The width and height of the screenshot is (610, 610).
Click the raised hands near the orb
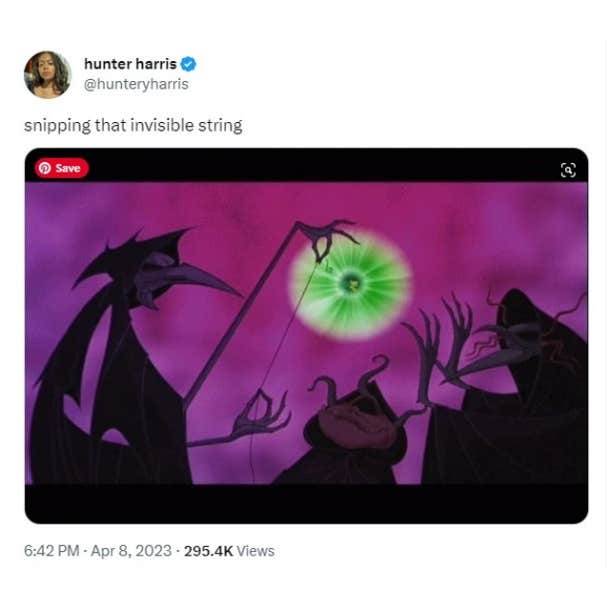[440, 344]
